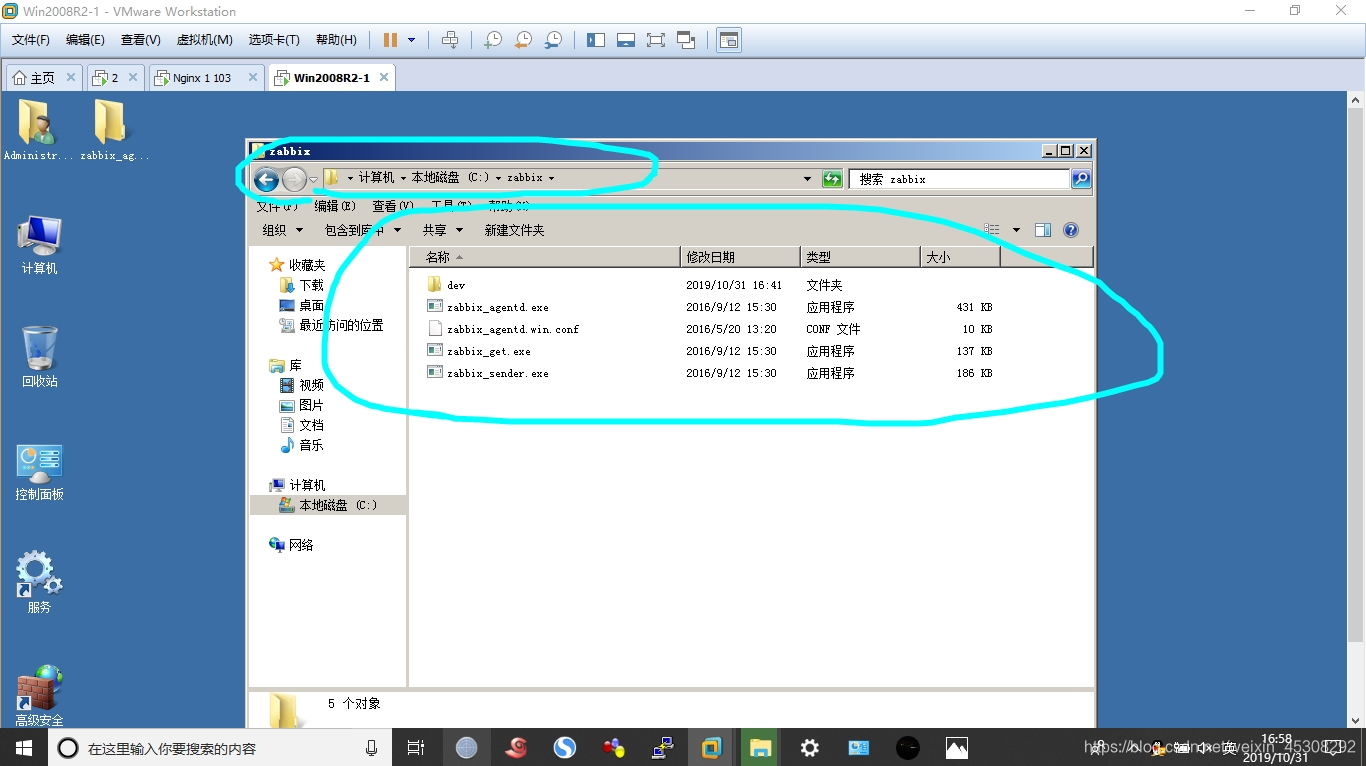Screen dimensions: 1366x766
Task: Open VMware 帮助(H) menu
Action: (x=336, y=40)
